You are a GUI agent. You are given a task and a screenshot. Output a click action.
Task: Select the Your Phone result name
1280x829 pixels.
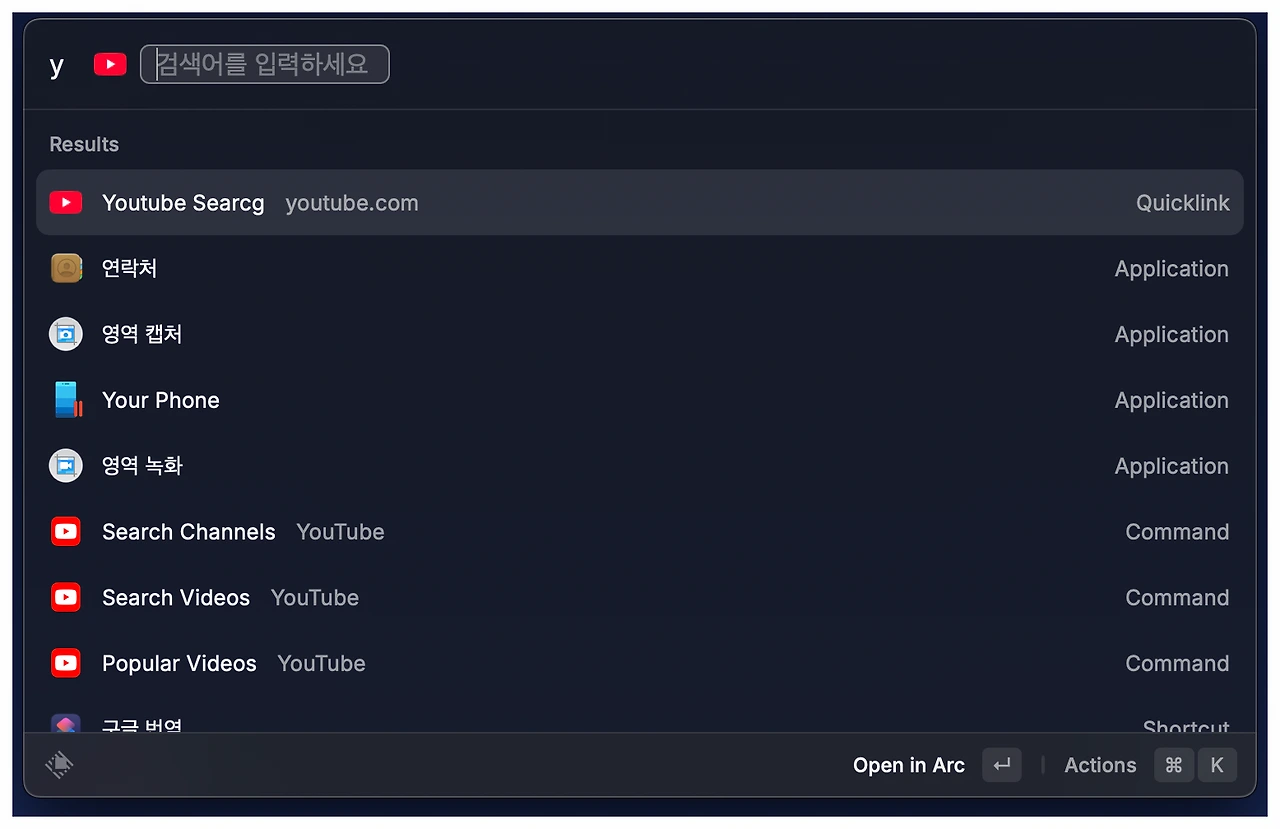pyautogui.click(x=161, y=400)
